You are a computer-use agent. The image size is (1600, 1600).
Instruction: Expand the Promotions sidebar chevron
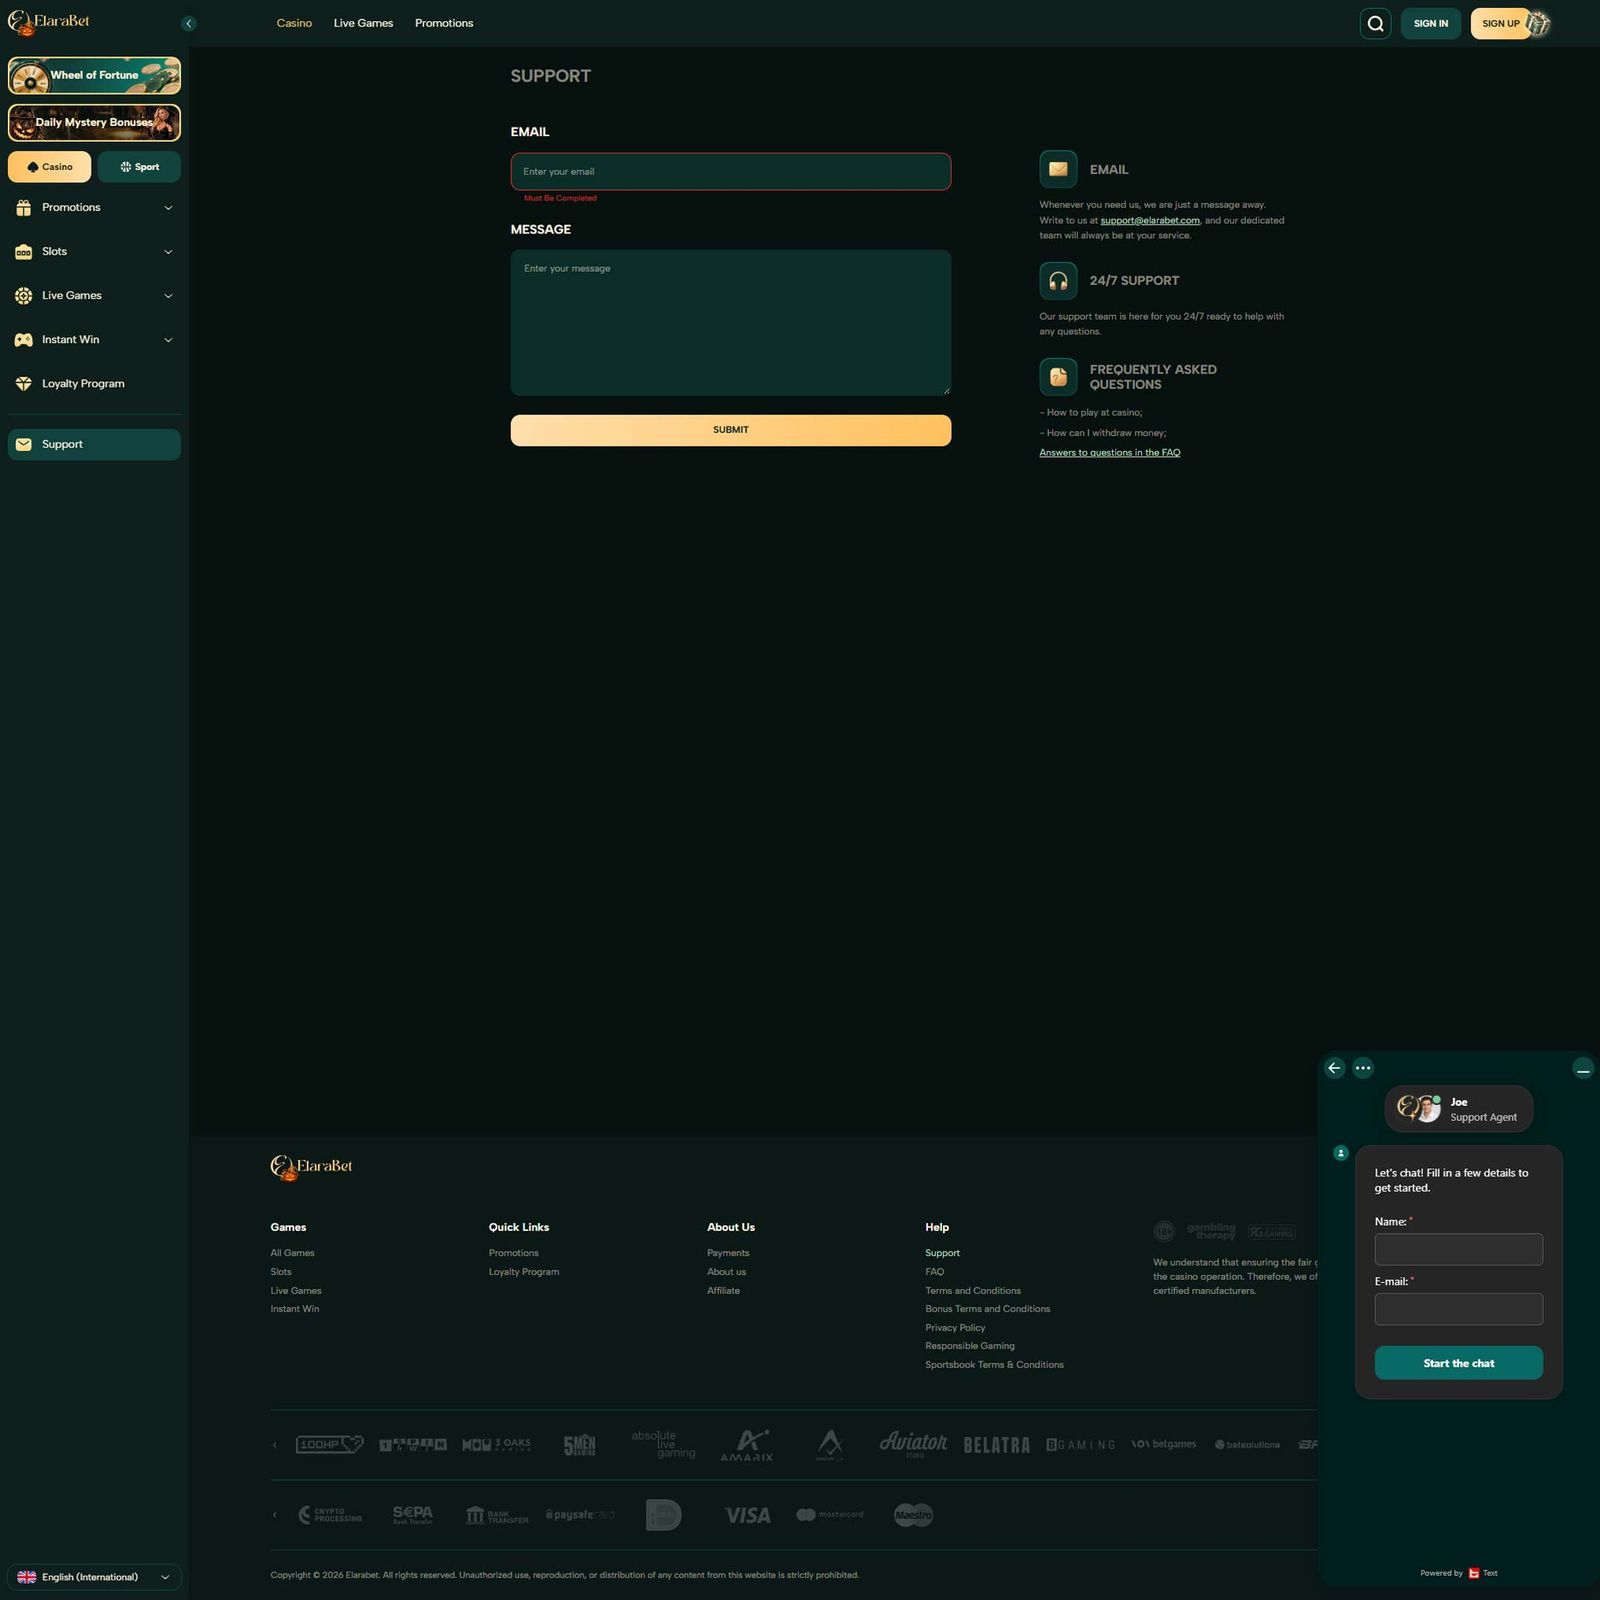click(x=168, y=208)
